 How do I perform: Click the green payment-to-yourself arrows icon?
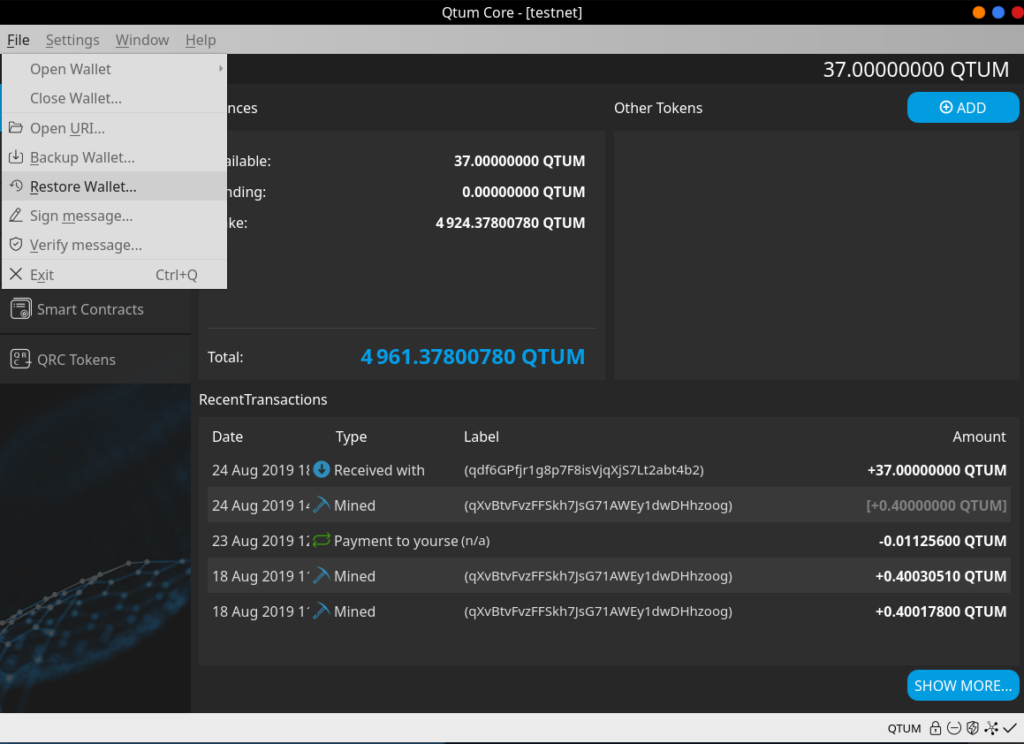pyautogui.click(x=321, y=540)
